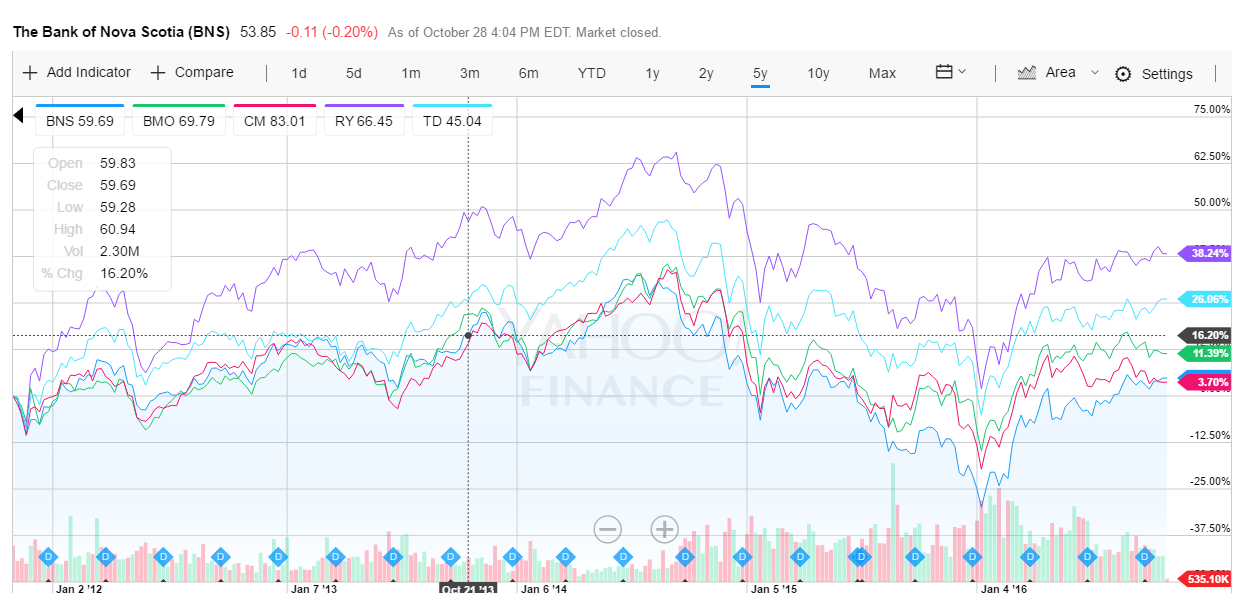Click the 53.85 stock price
Screen dimensions: 1239x593
tap(258, 32)
